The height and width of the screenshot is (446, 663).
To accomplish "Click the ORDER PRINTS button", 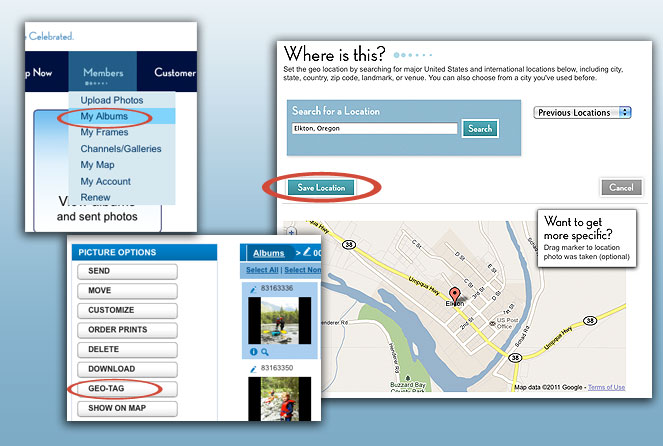I will tap(127, 330).
